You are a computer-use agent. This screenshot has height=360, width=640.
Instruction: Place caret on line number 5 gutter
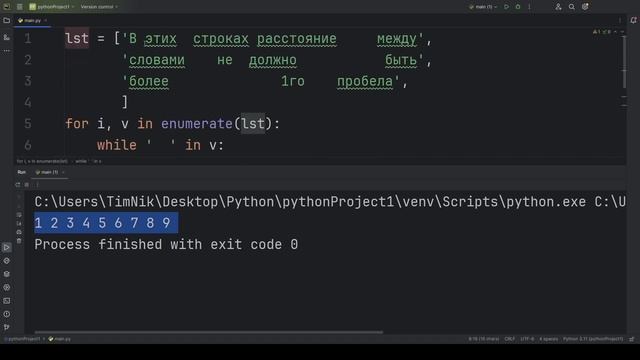click(27, 124)
